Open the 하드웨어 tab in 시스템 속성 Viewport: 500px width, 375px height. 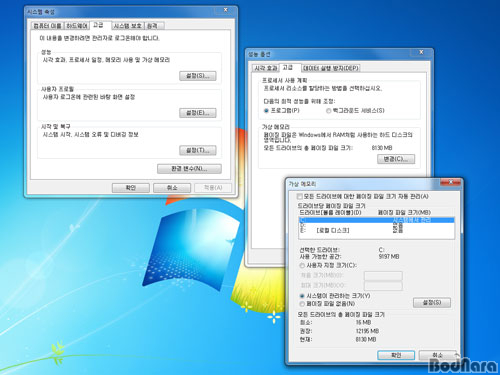click(77, 26)
